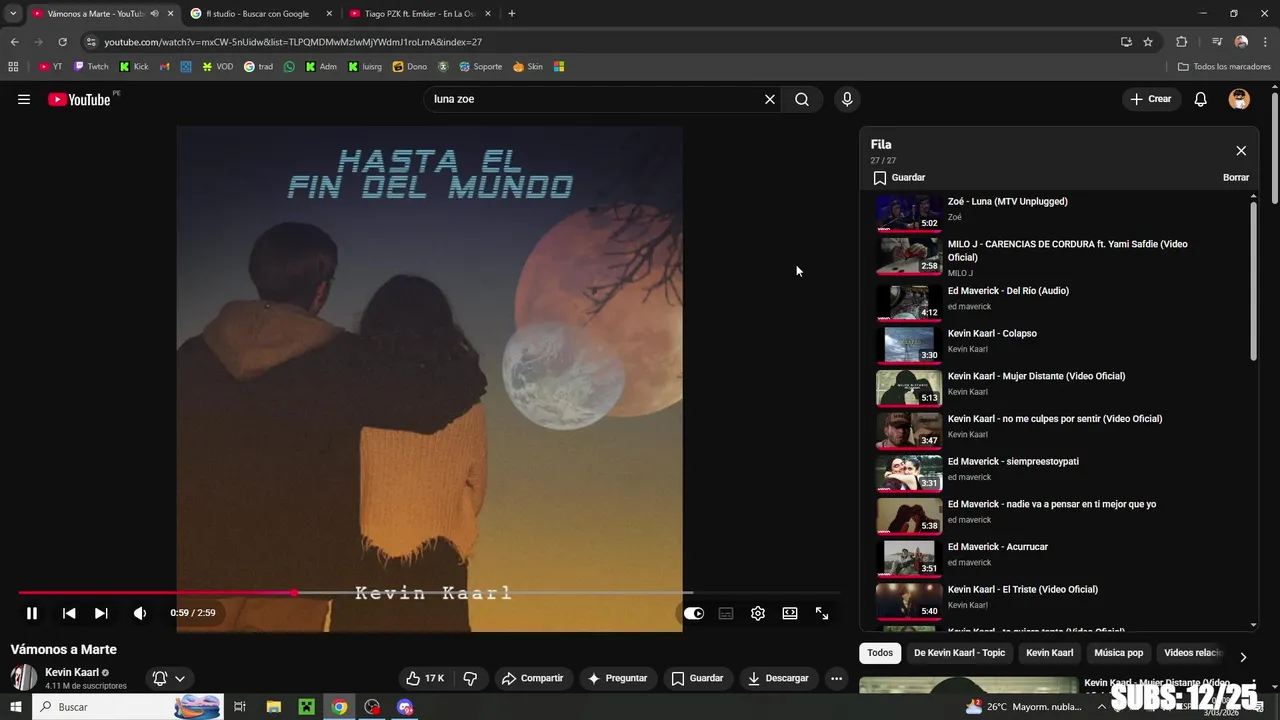Open the Twitch bookmark
1280x720 pixels.
[x=91, y=67]
